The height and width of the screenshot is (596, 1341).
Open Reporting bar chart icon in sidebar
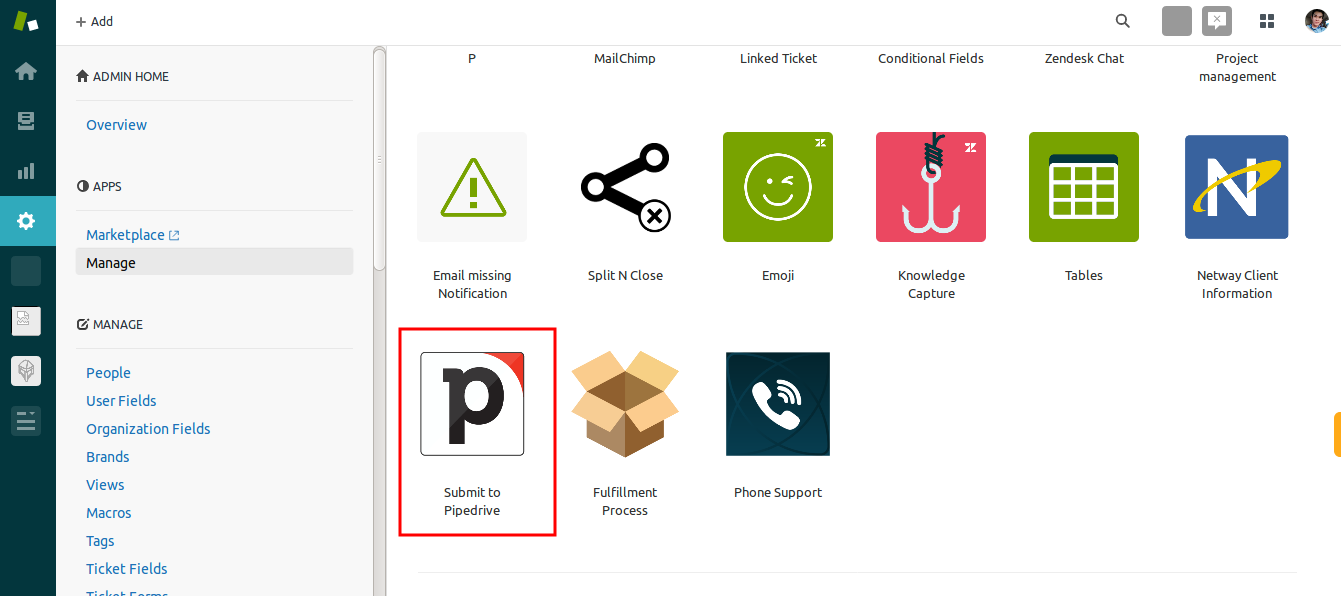(x=27, y=171)
